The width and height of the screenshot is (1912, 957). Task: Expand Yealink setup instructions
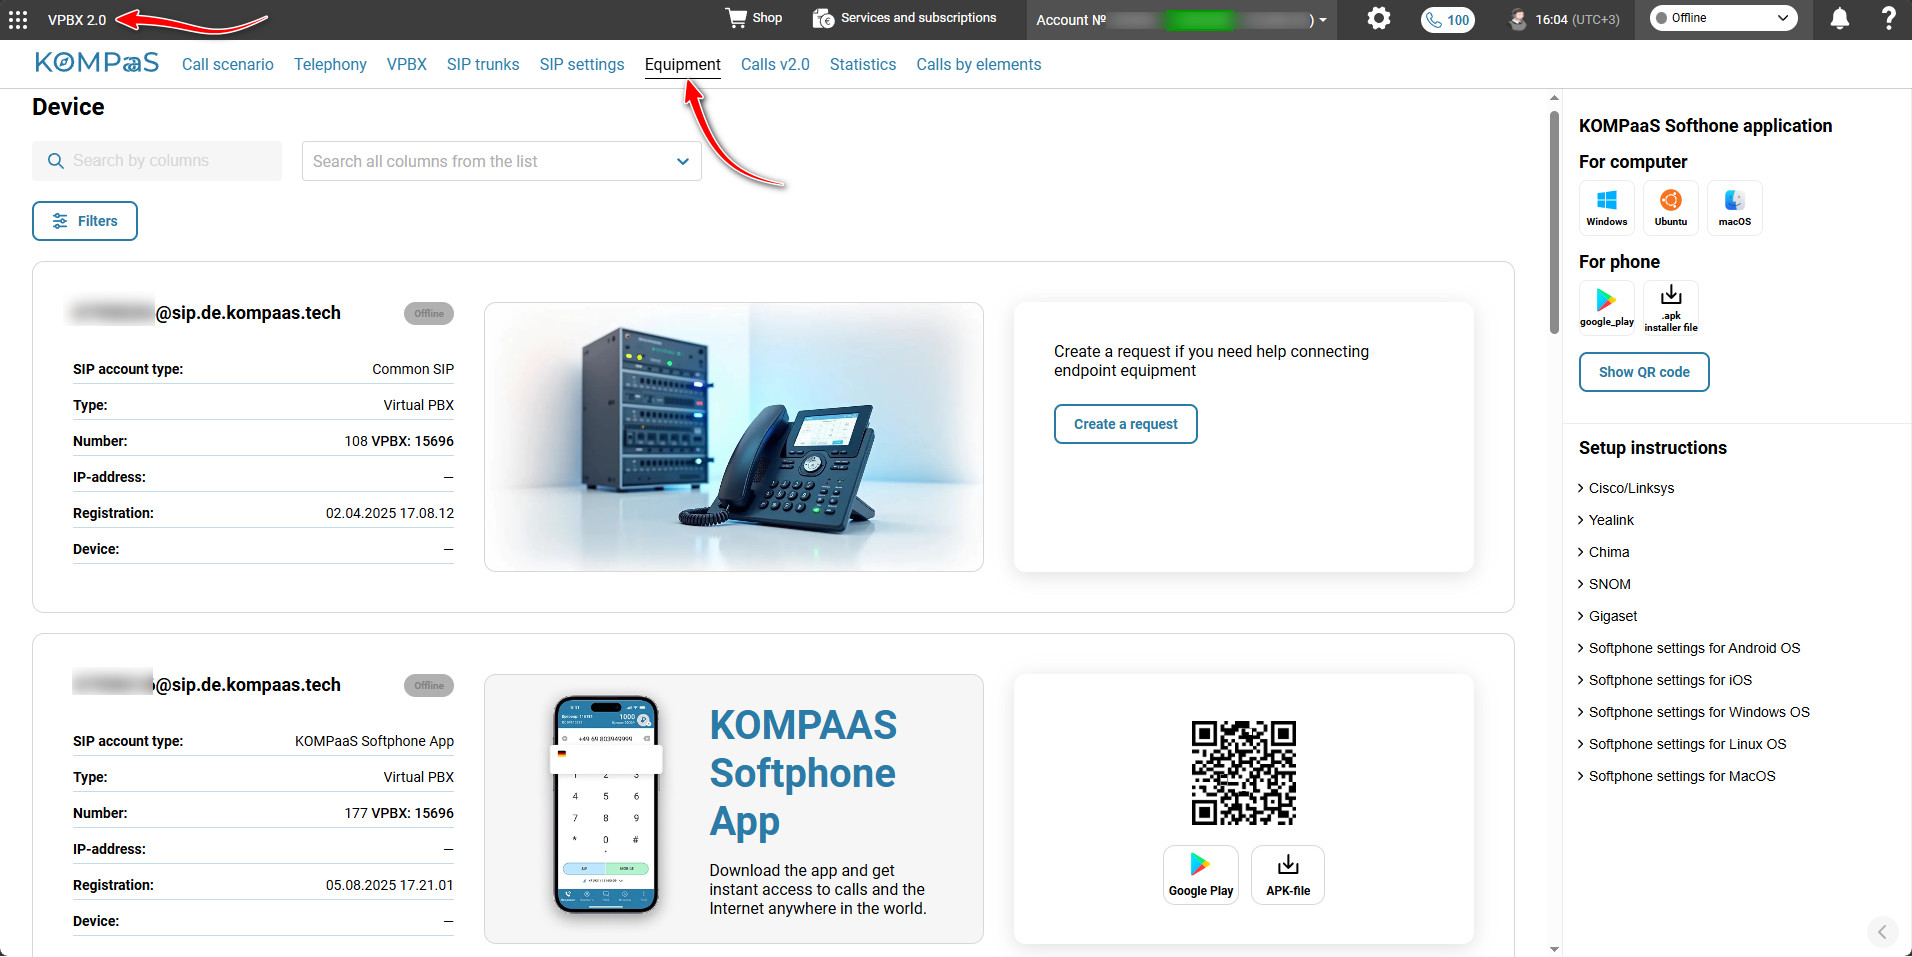[1606, 520]
